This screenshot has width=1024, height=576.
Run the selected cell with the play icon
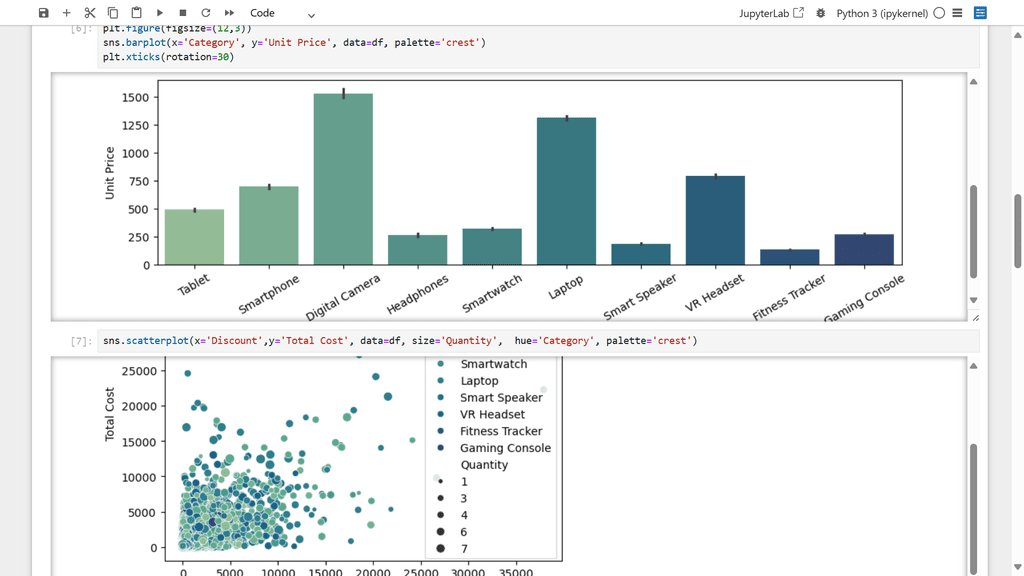coord(160,13)
